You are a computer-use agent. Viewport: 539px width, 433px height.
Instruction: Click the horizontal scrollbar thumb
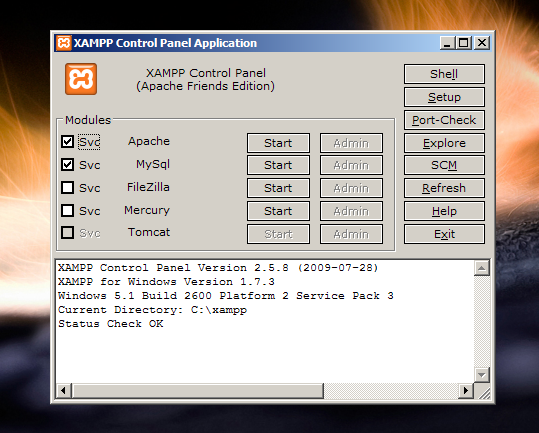tap(198, 391)
